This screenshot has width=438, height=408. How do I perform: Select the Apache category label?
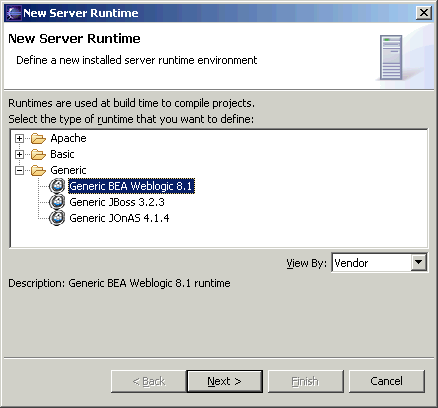tap(68, 138)
